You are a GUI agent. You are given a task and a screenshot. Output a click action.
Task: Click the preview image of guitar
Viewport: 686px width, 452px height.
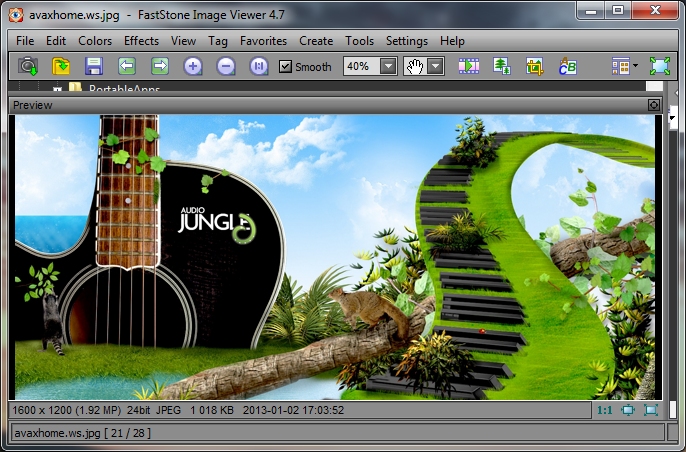pyautogui.click(x=335, y=257)
